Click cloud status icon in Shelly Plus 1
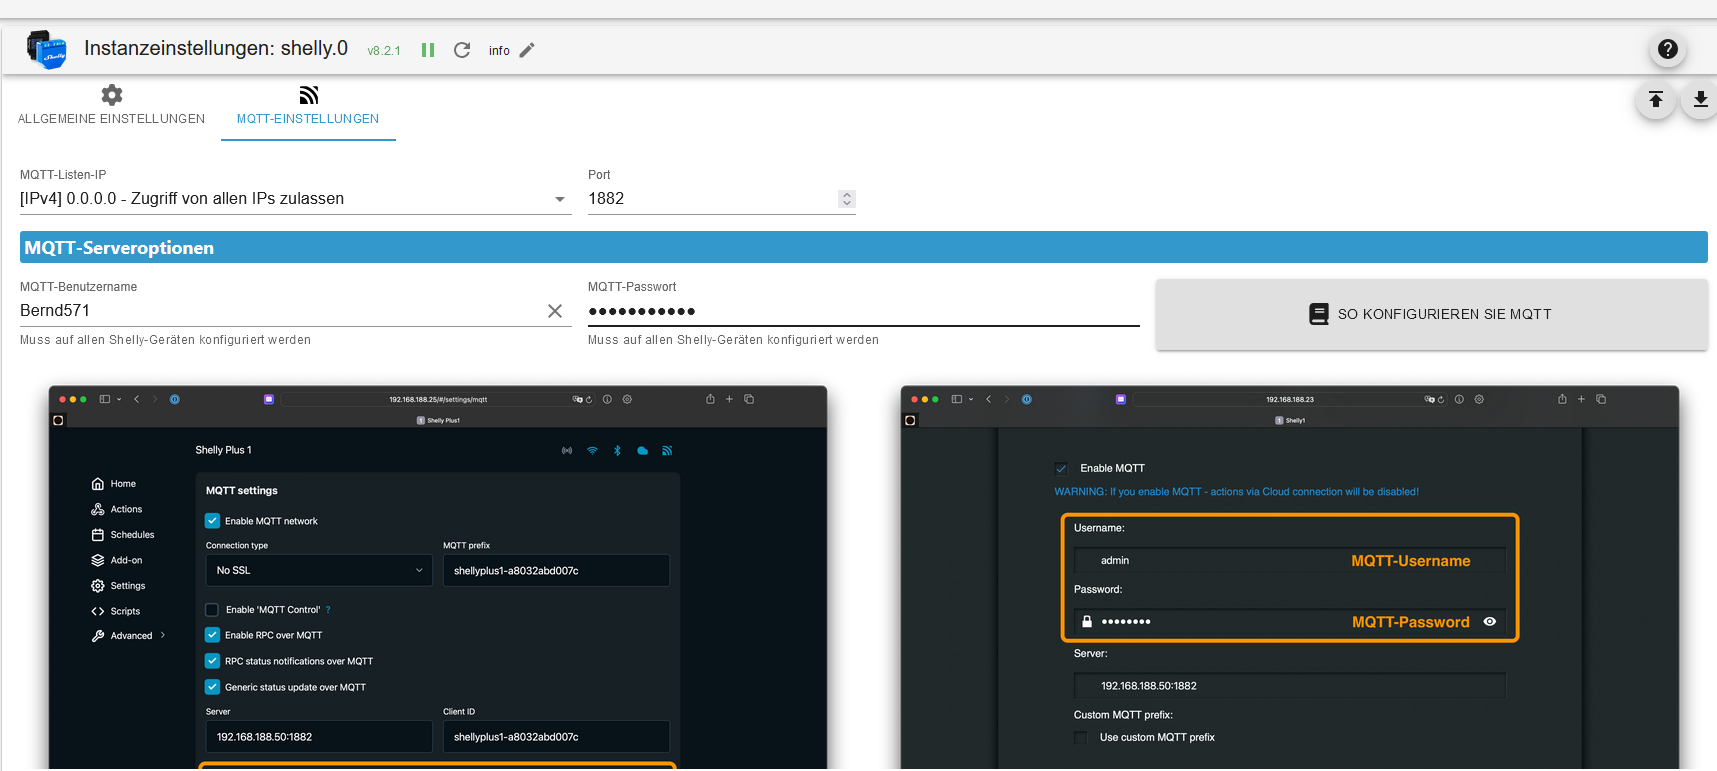1717x771 pixels. click(x=642, y=451)
